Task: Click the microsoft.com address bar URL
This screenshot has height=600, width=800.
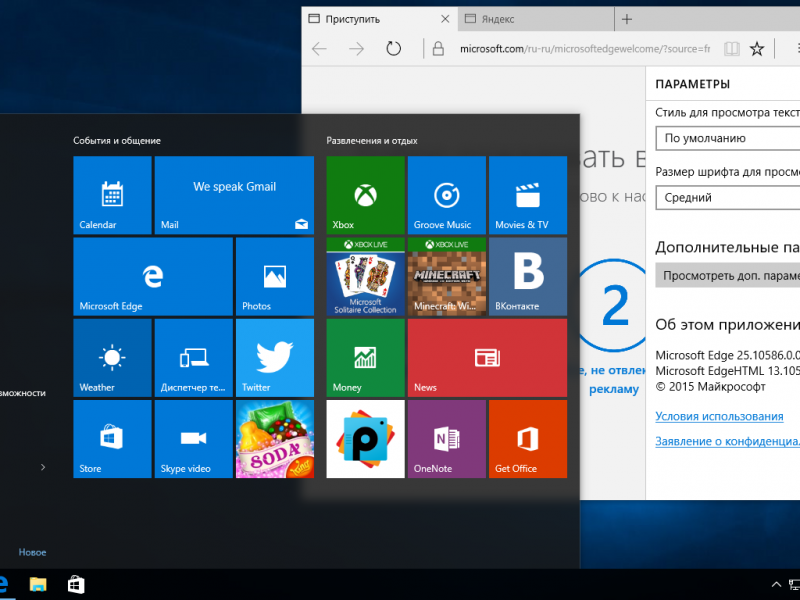Action: pyautogui.click(x=585, y=49)
